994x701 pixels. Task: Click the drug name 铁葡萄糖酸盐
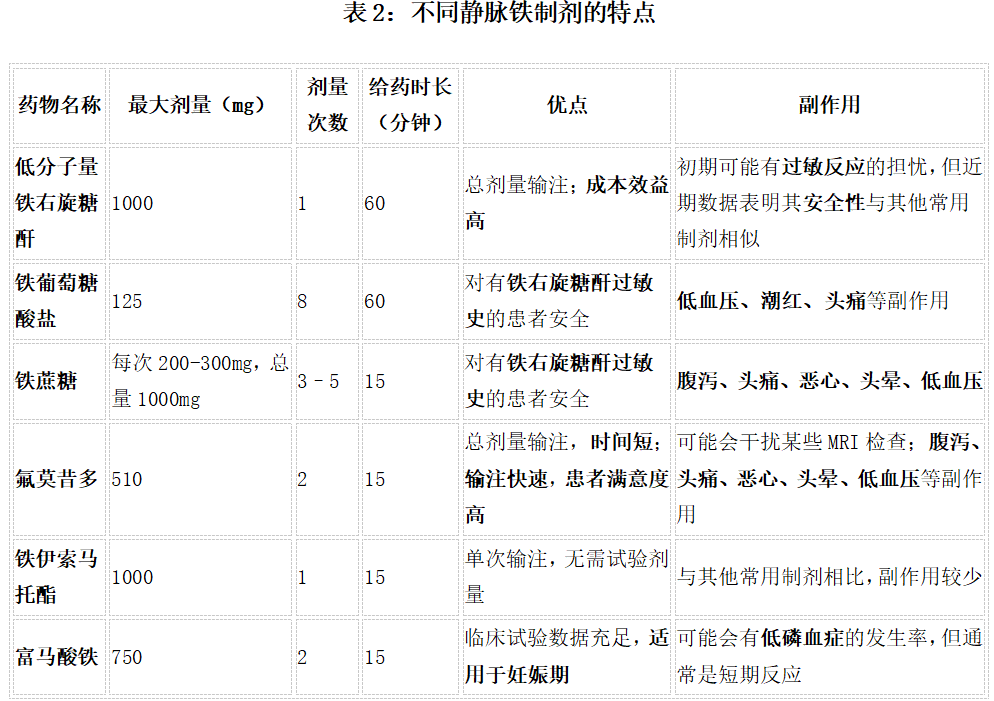tap(58, 301)
